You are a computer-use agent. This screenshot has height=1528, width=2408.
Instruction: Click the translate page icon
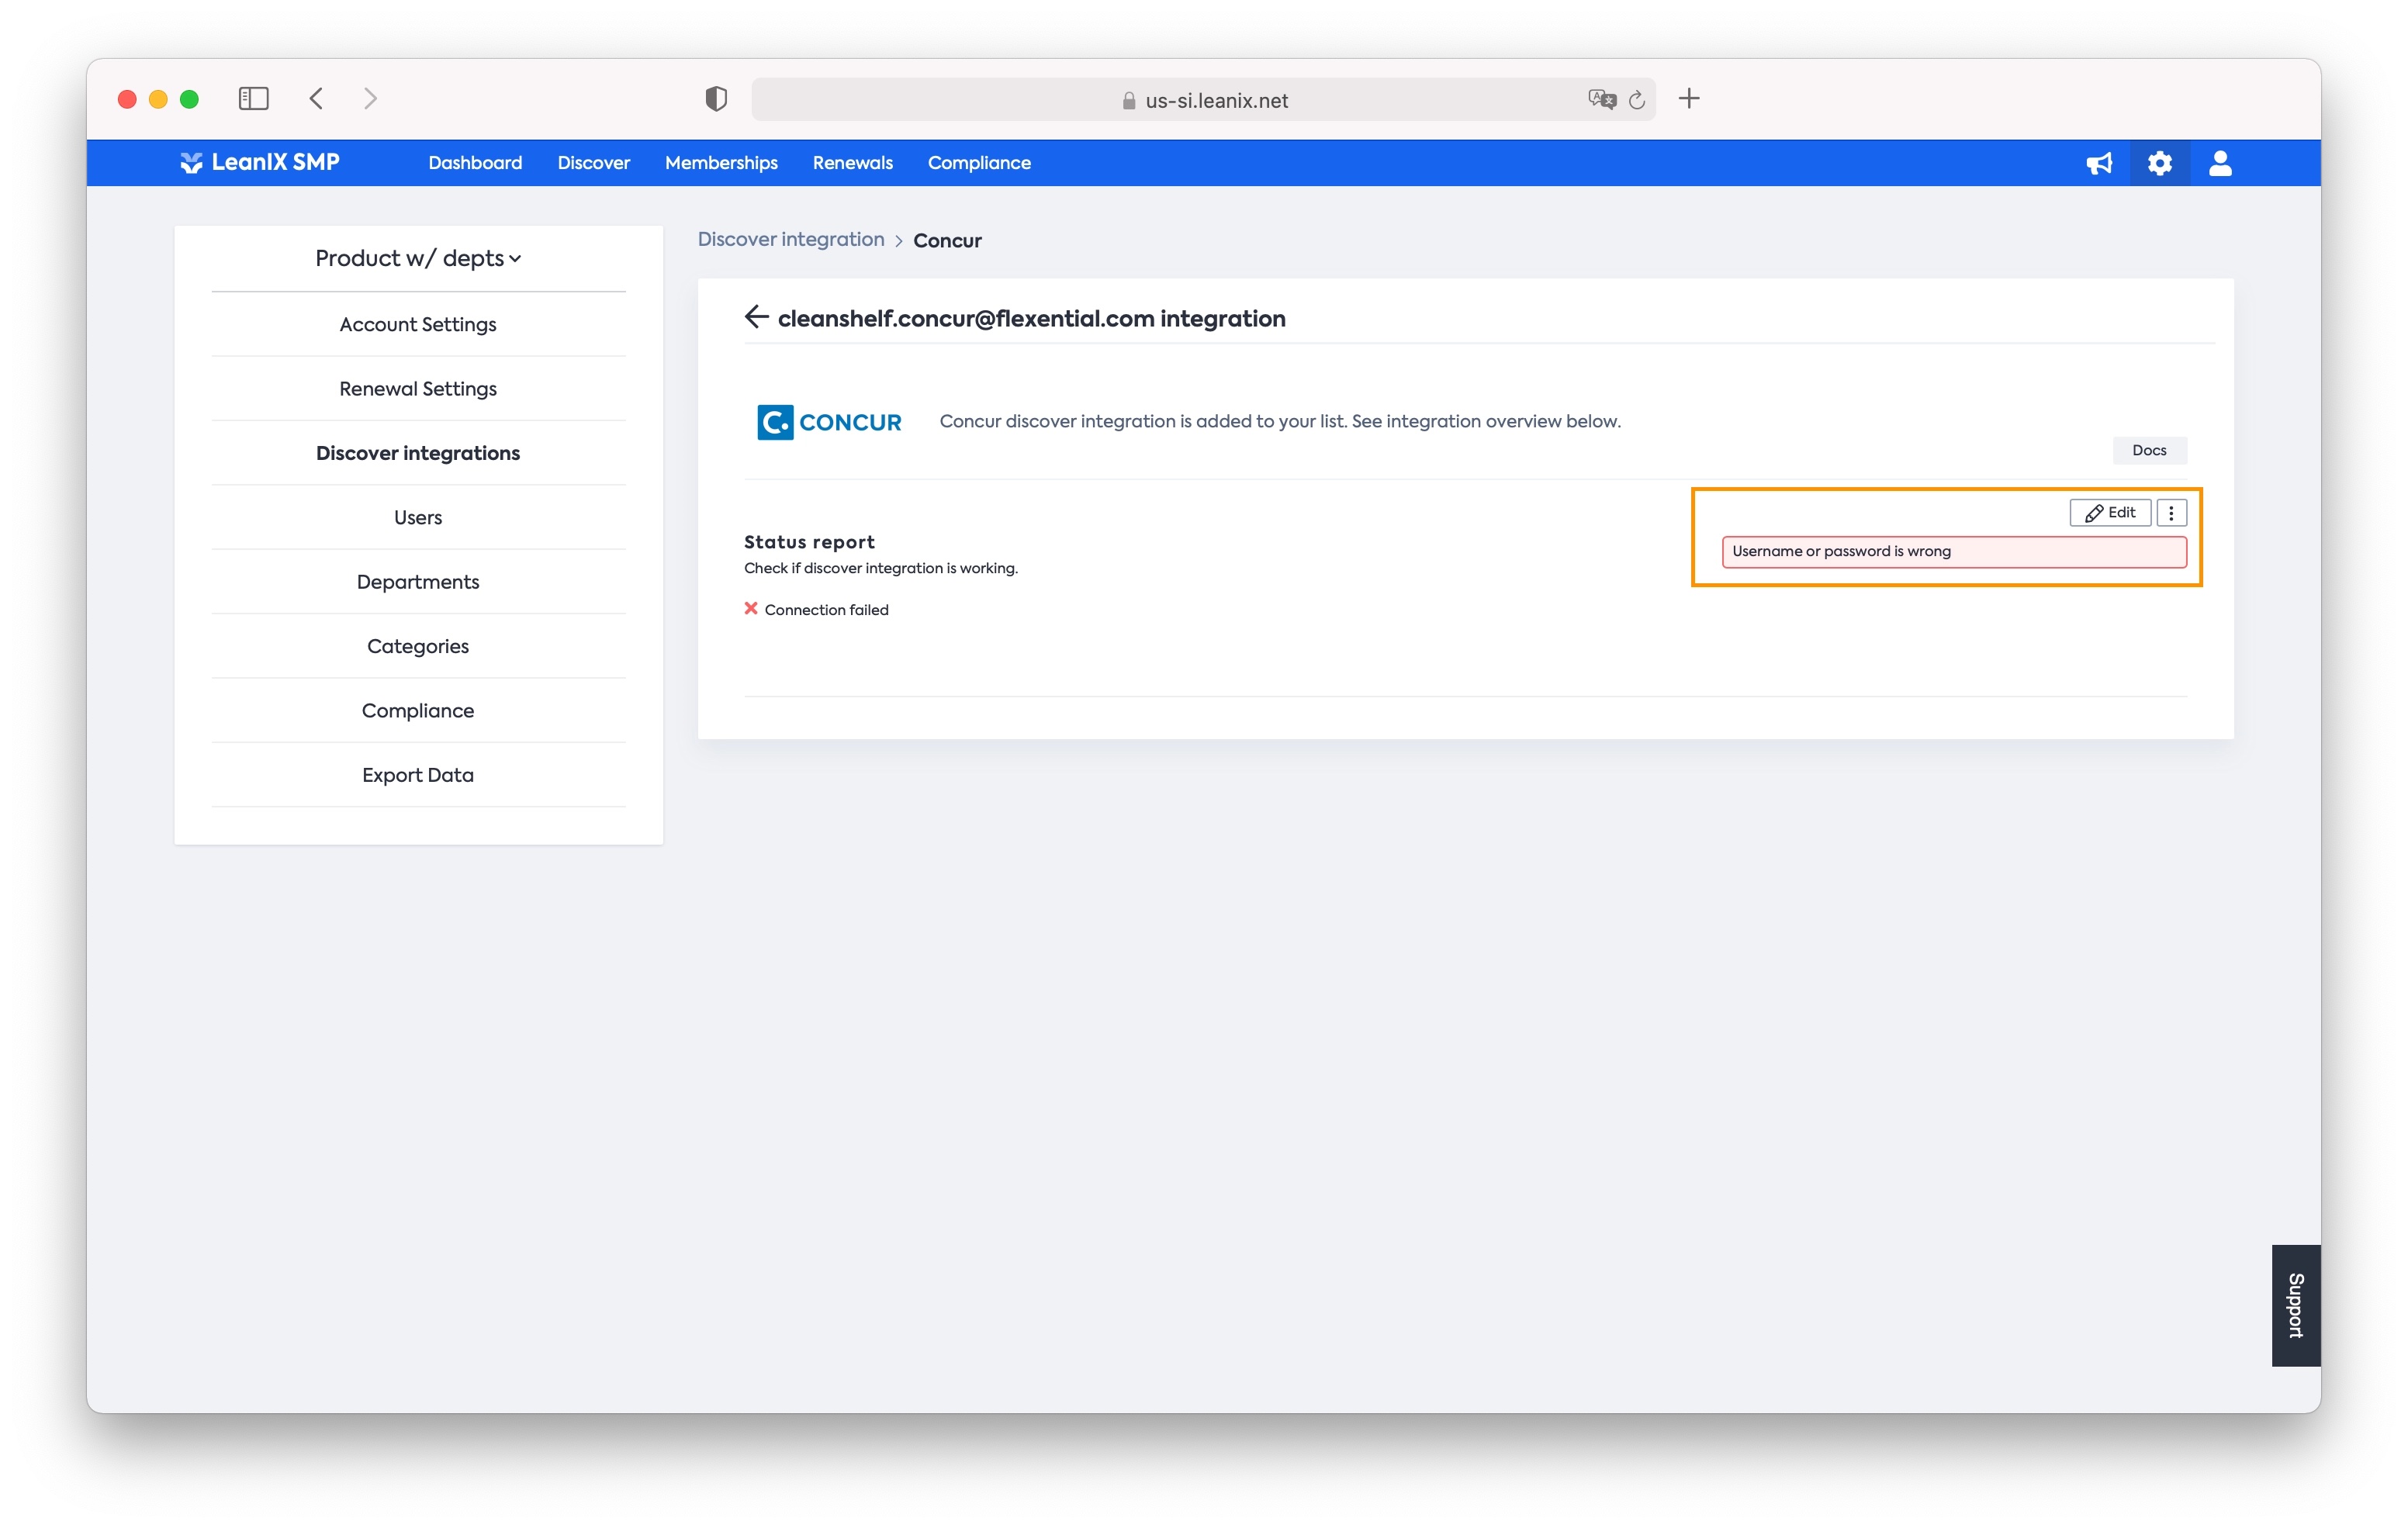tap(1601, 99)
